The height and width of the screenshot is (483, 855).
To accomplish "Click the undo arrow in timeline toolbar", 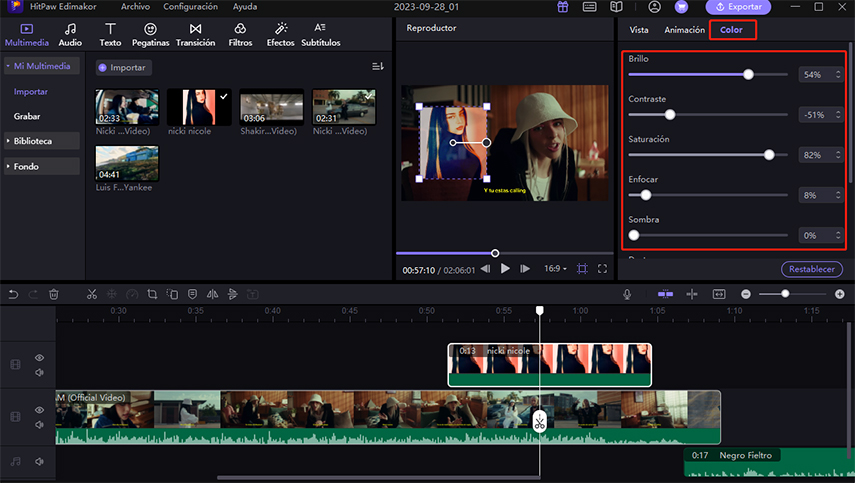I will (13, 294).
